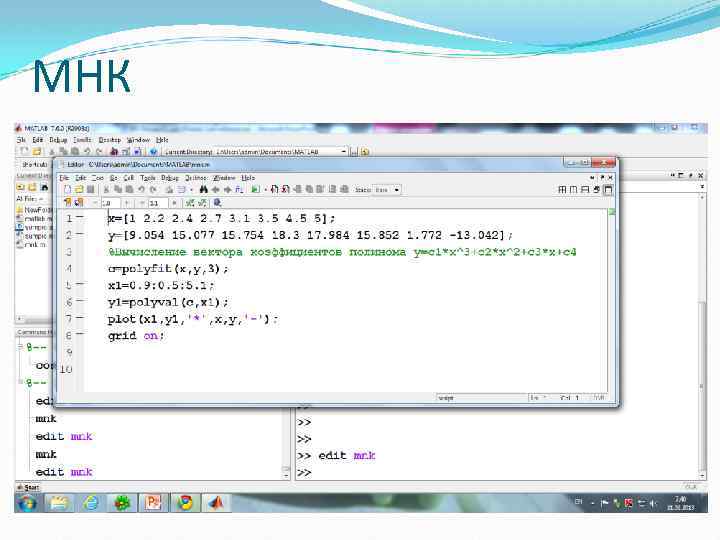Open the Current Directory path dropdown
The height and width of the screenshot is (540, 720).
344,152
